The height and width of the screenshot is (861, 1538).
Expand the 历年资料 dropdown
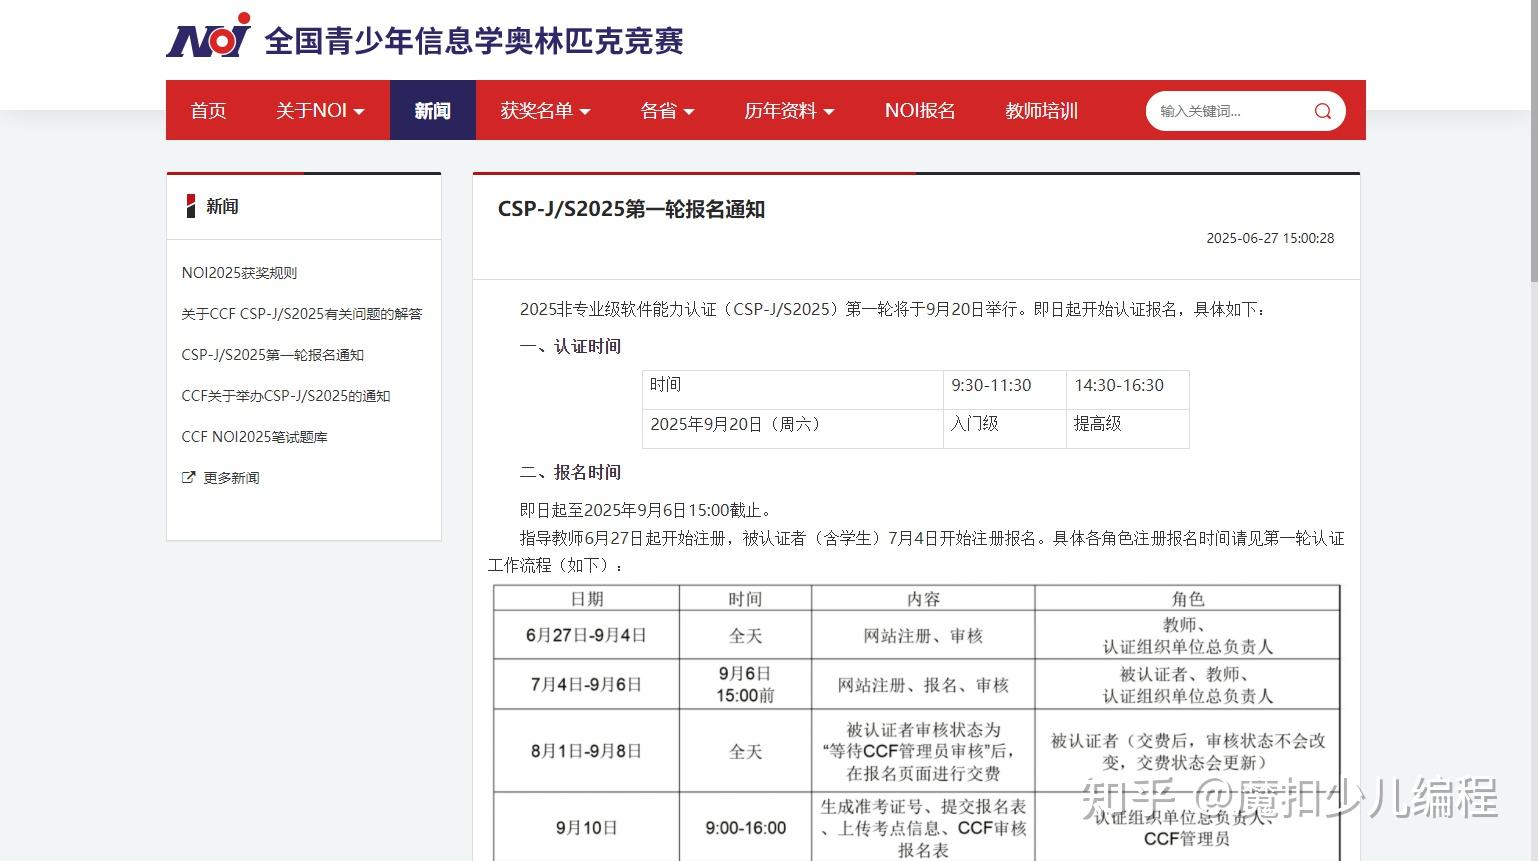[x=789, y=111]
